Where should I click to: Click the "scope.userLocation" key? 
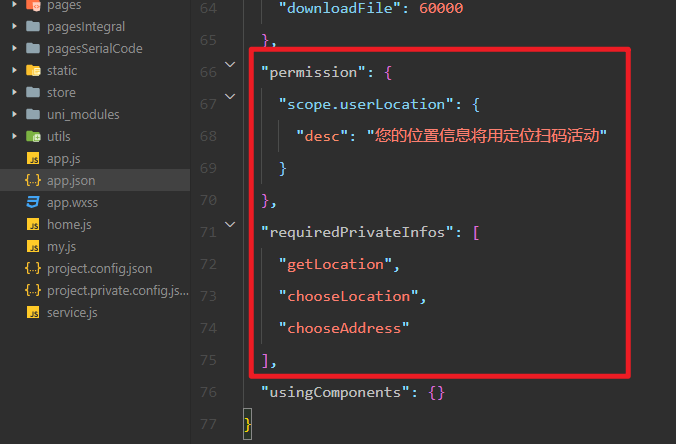coord(366,104)
